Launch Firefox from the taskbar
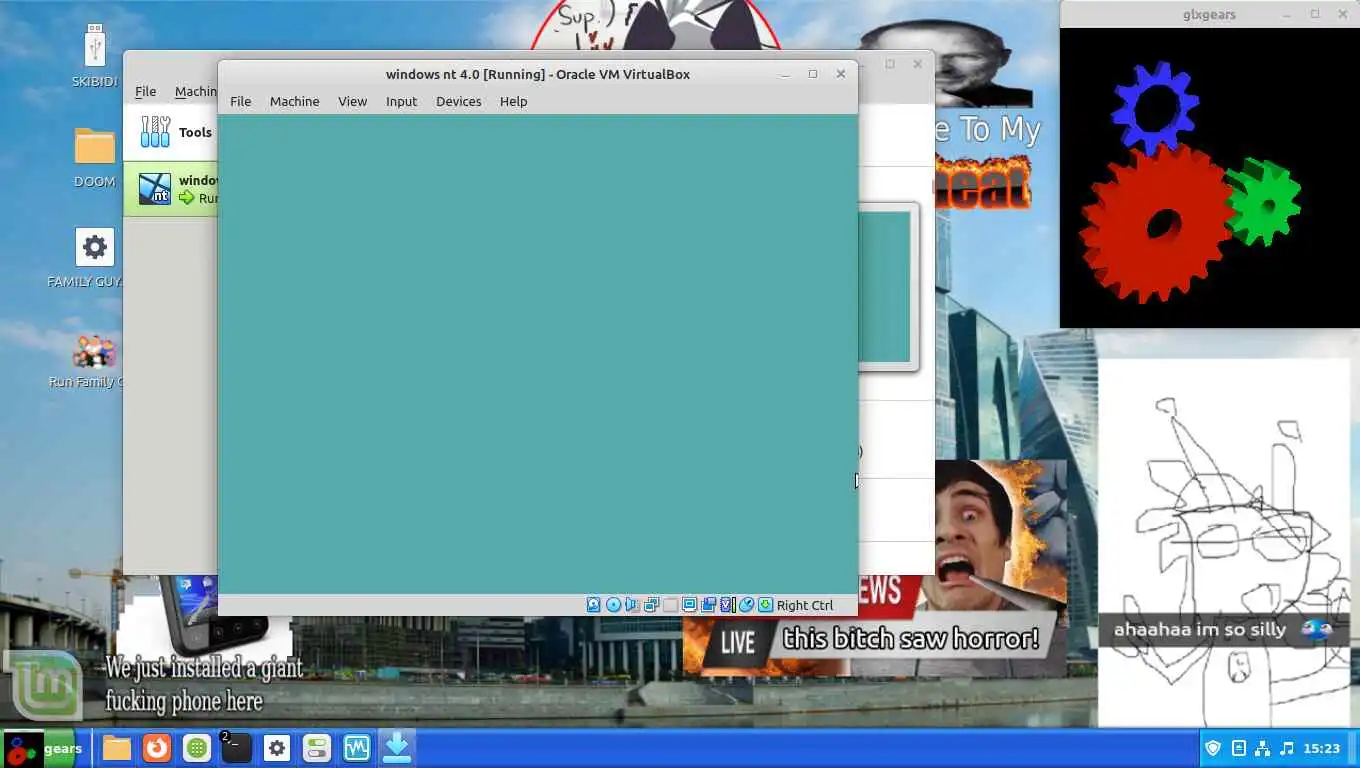The image size is (1360, 768). 157,748
